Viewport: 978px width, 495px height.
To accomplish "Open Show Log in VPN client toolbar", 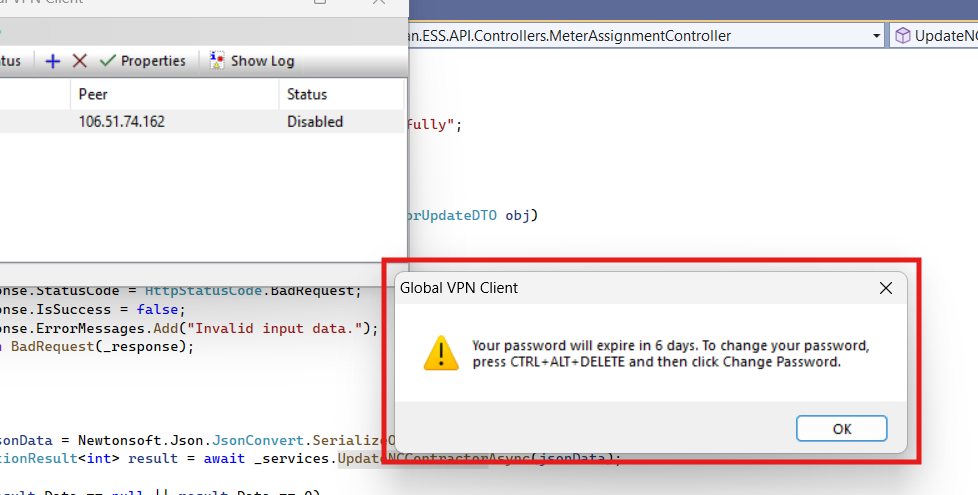I will coord(252,61).
